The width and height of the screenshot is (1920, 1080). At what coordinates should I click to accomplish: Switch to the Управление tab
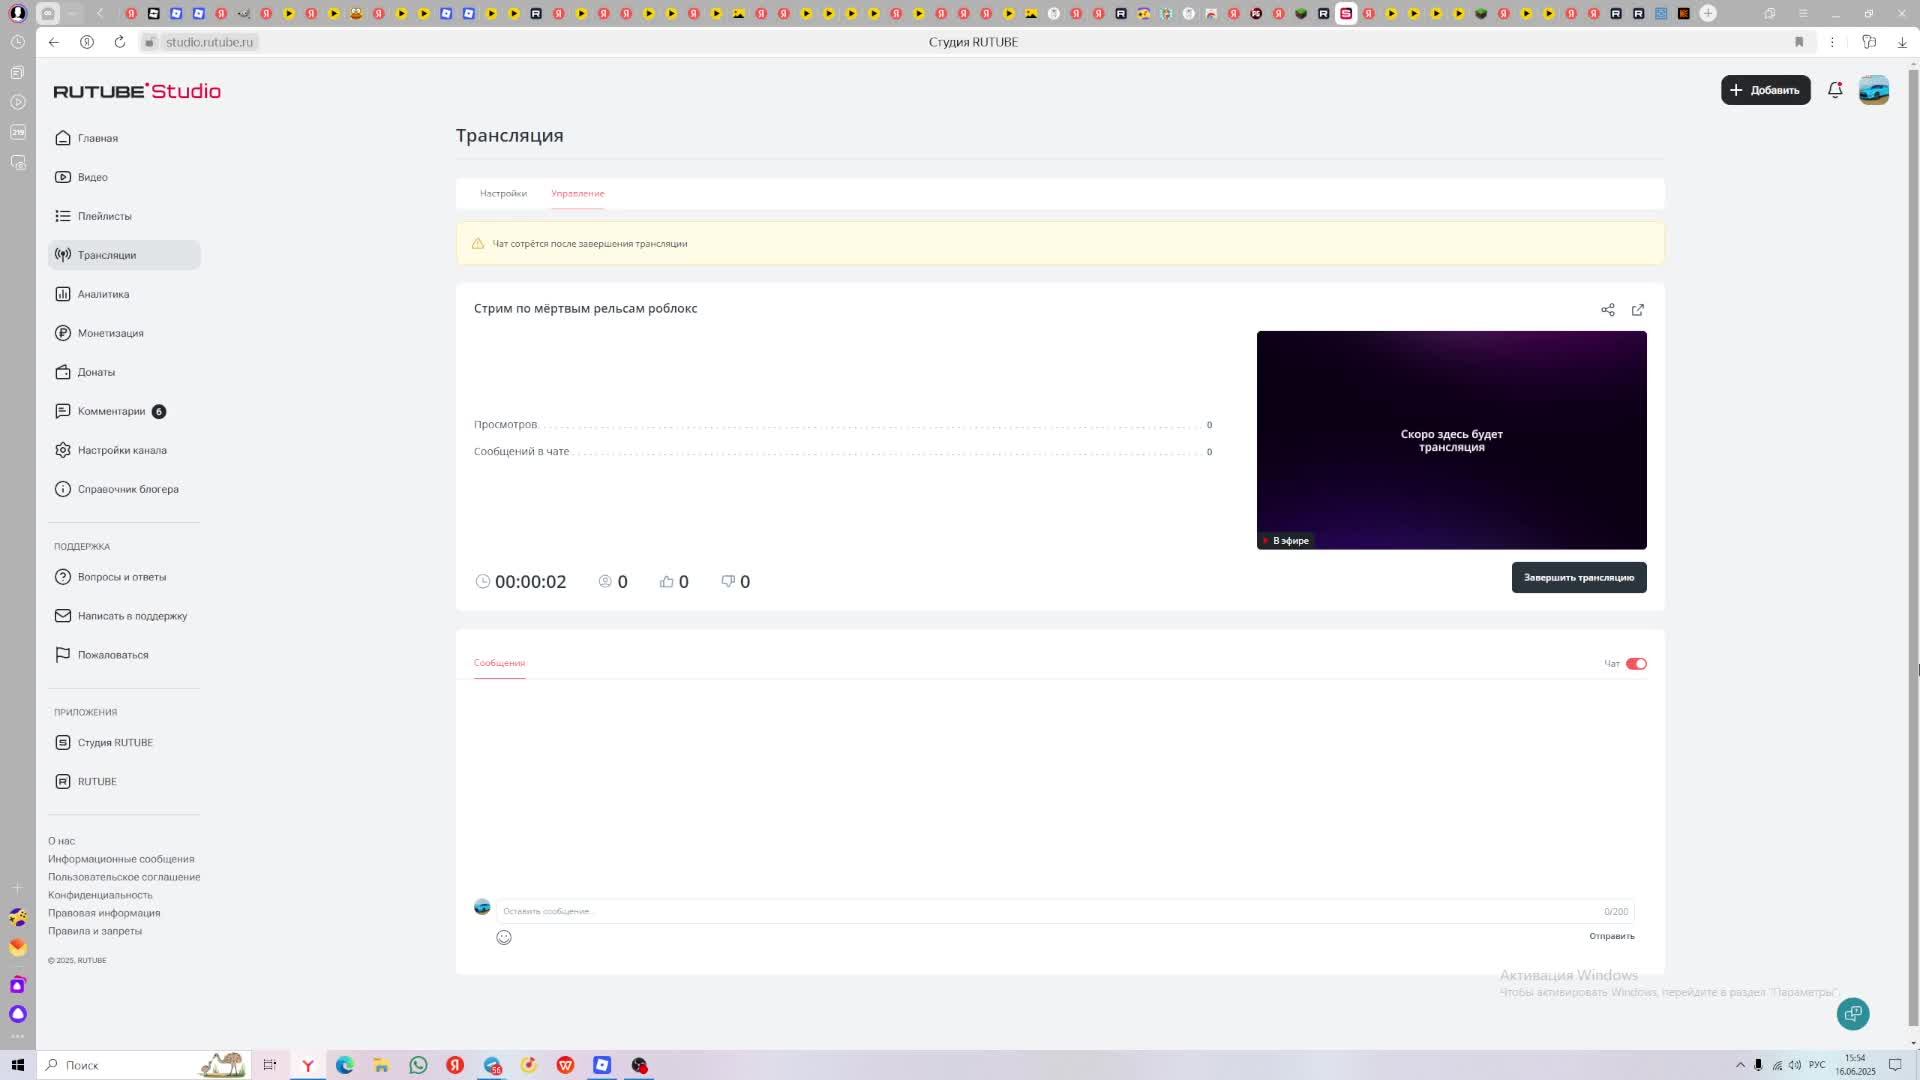(578, 193)
